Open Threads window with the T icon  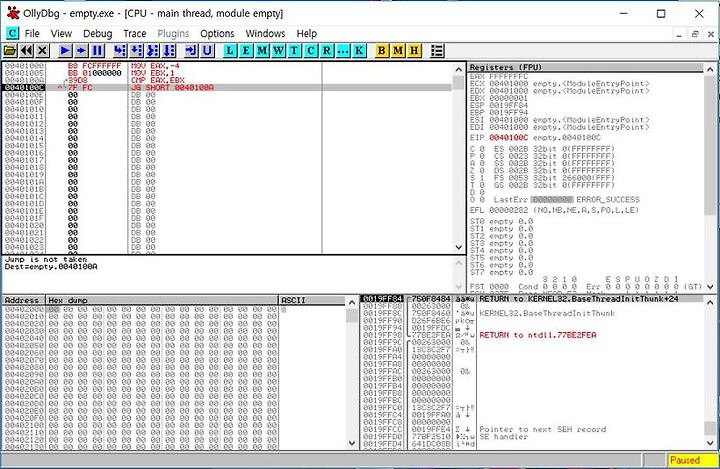point(294,51)
